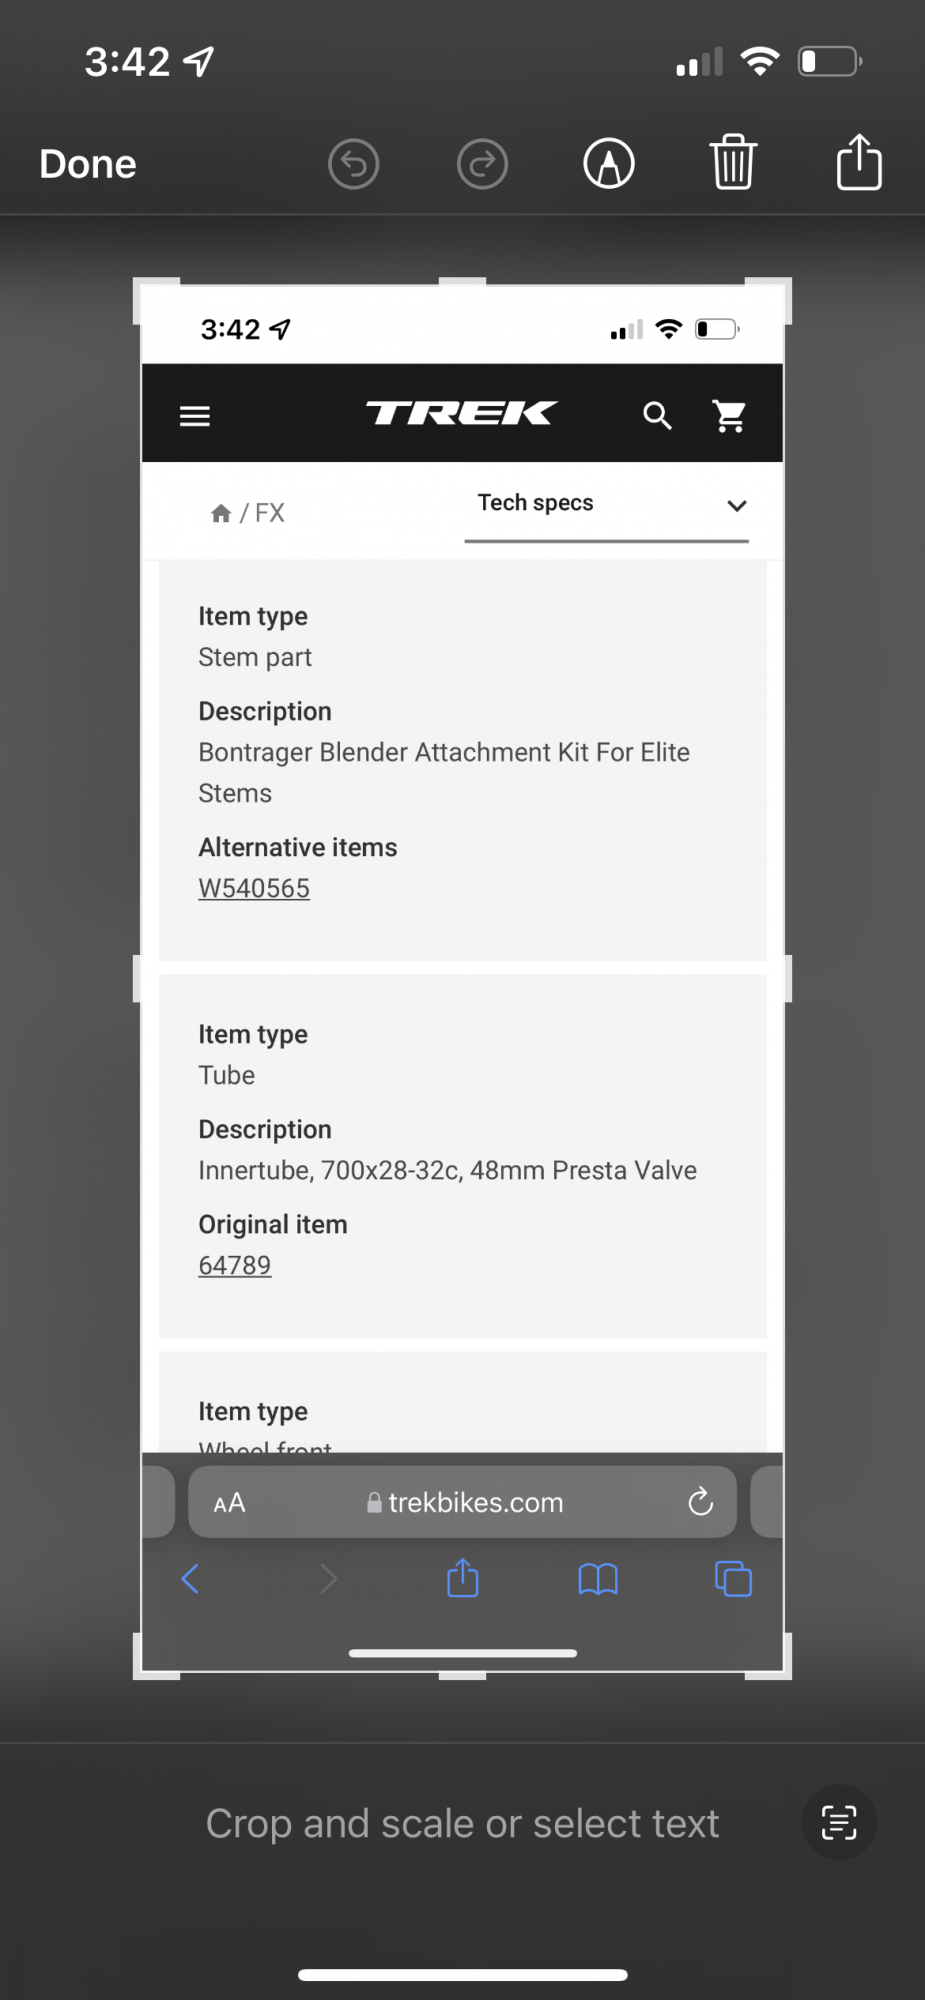The width and height of the screenshot is (925, 2000).
Task: Open the Trek shopping cart
Action: pos(730,416)
